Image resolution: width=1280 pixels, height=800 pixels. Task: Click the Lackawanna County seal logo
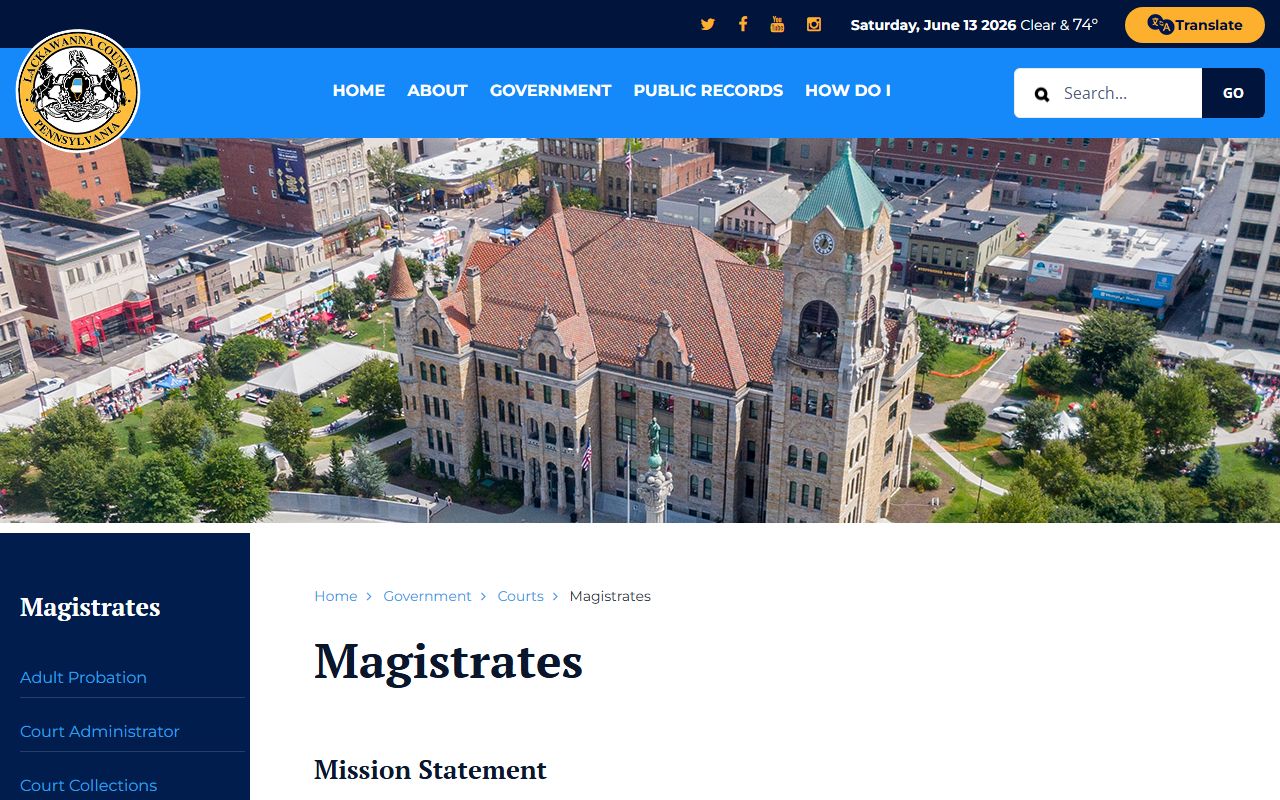(x=78, y=91)
